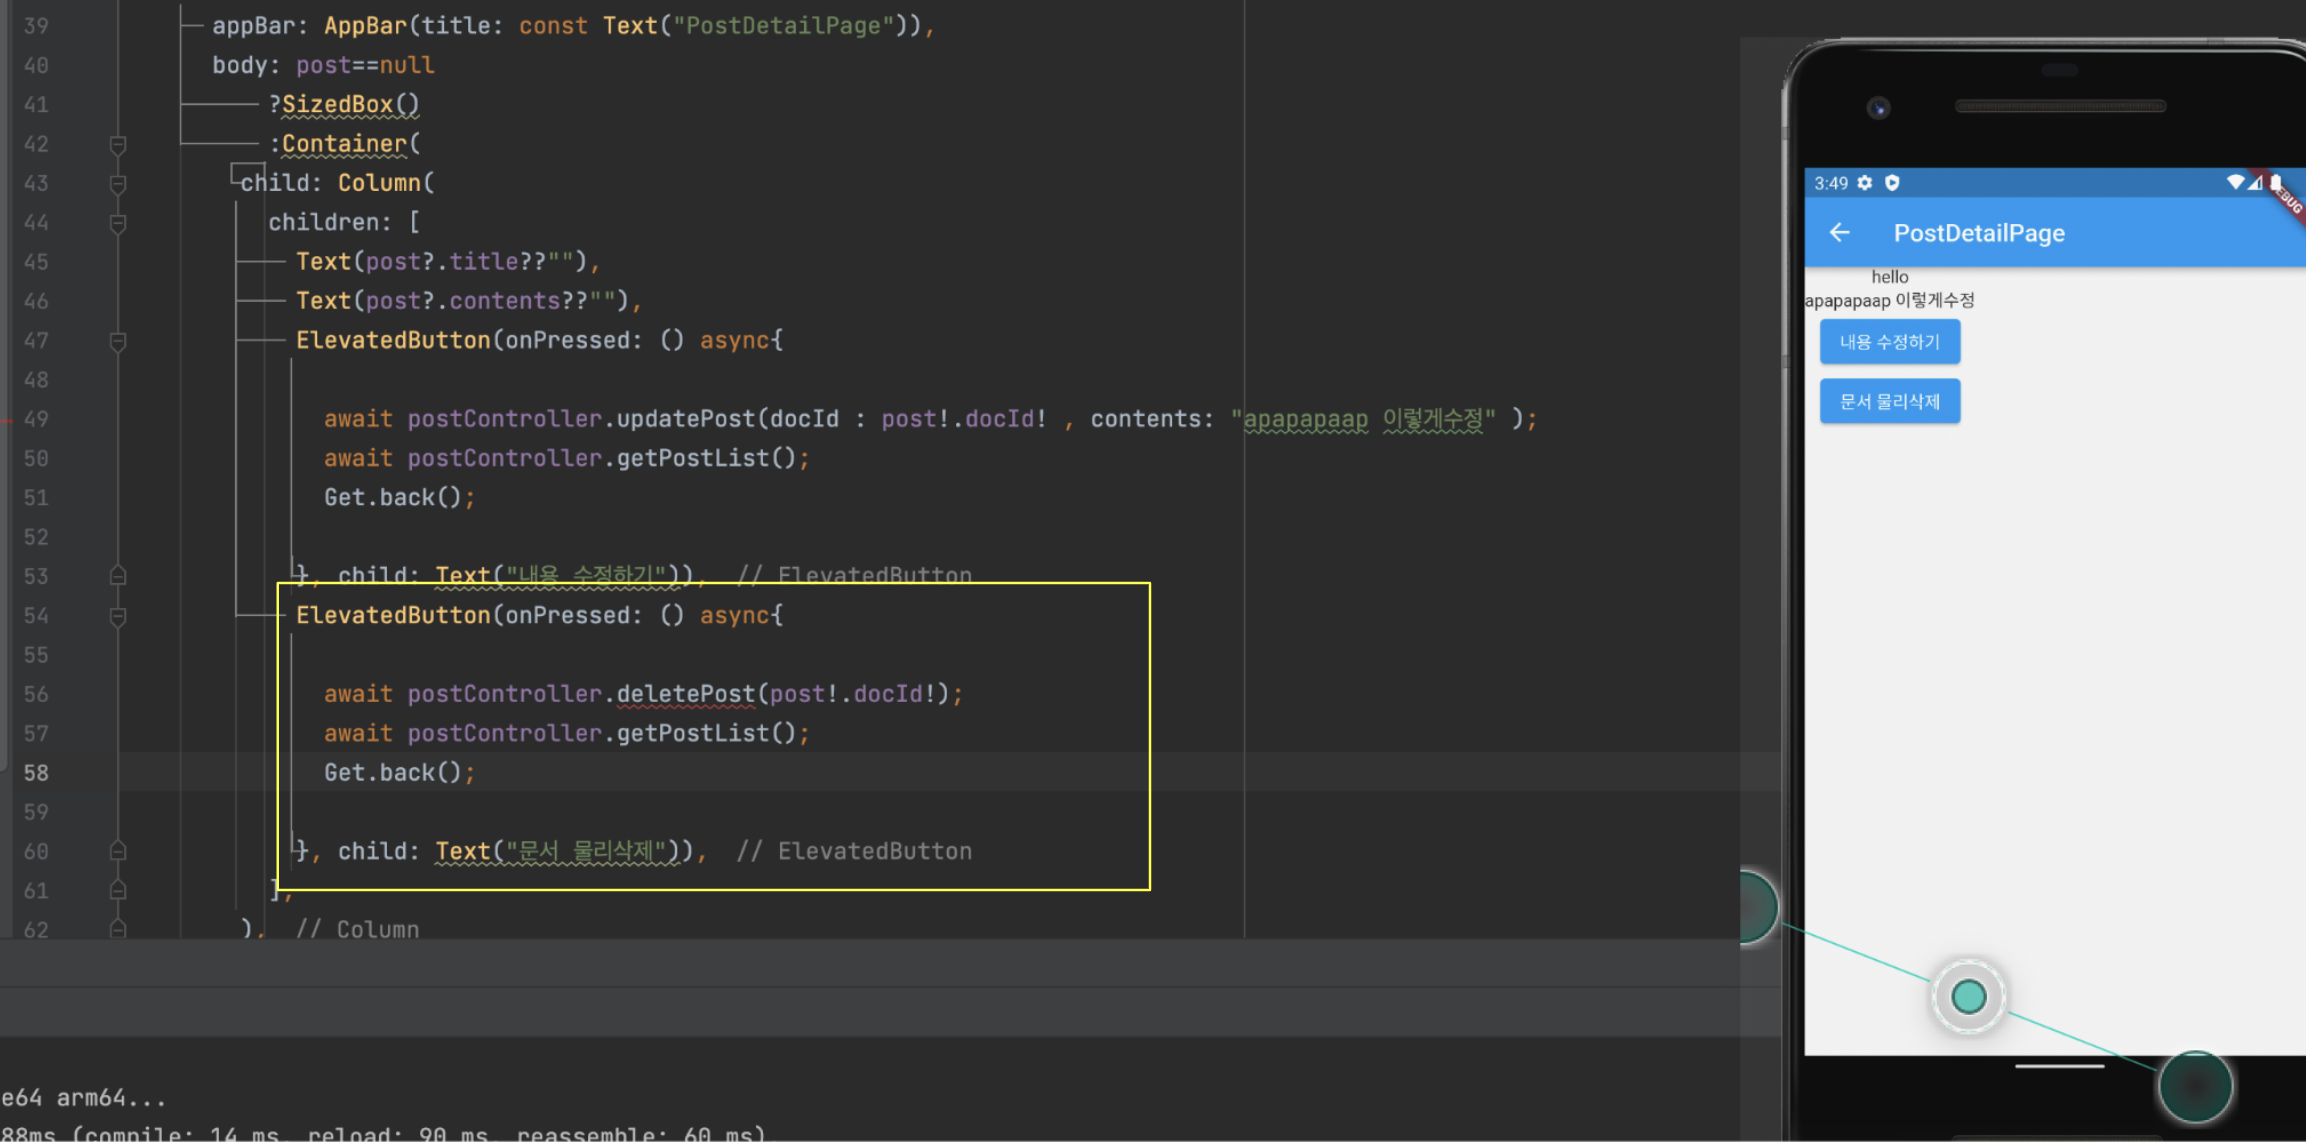Click line number 58 in the gutter

click(36, 773)
